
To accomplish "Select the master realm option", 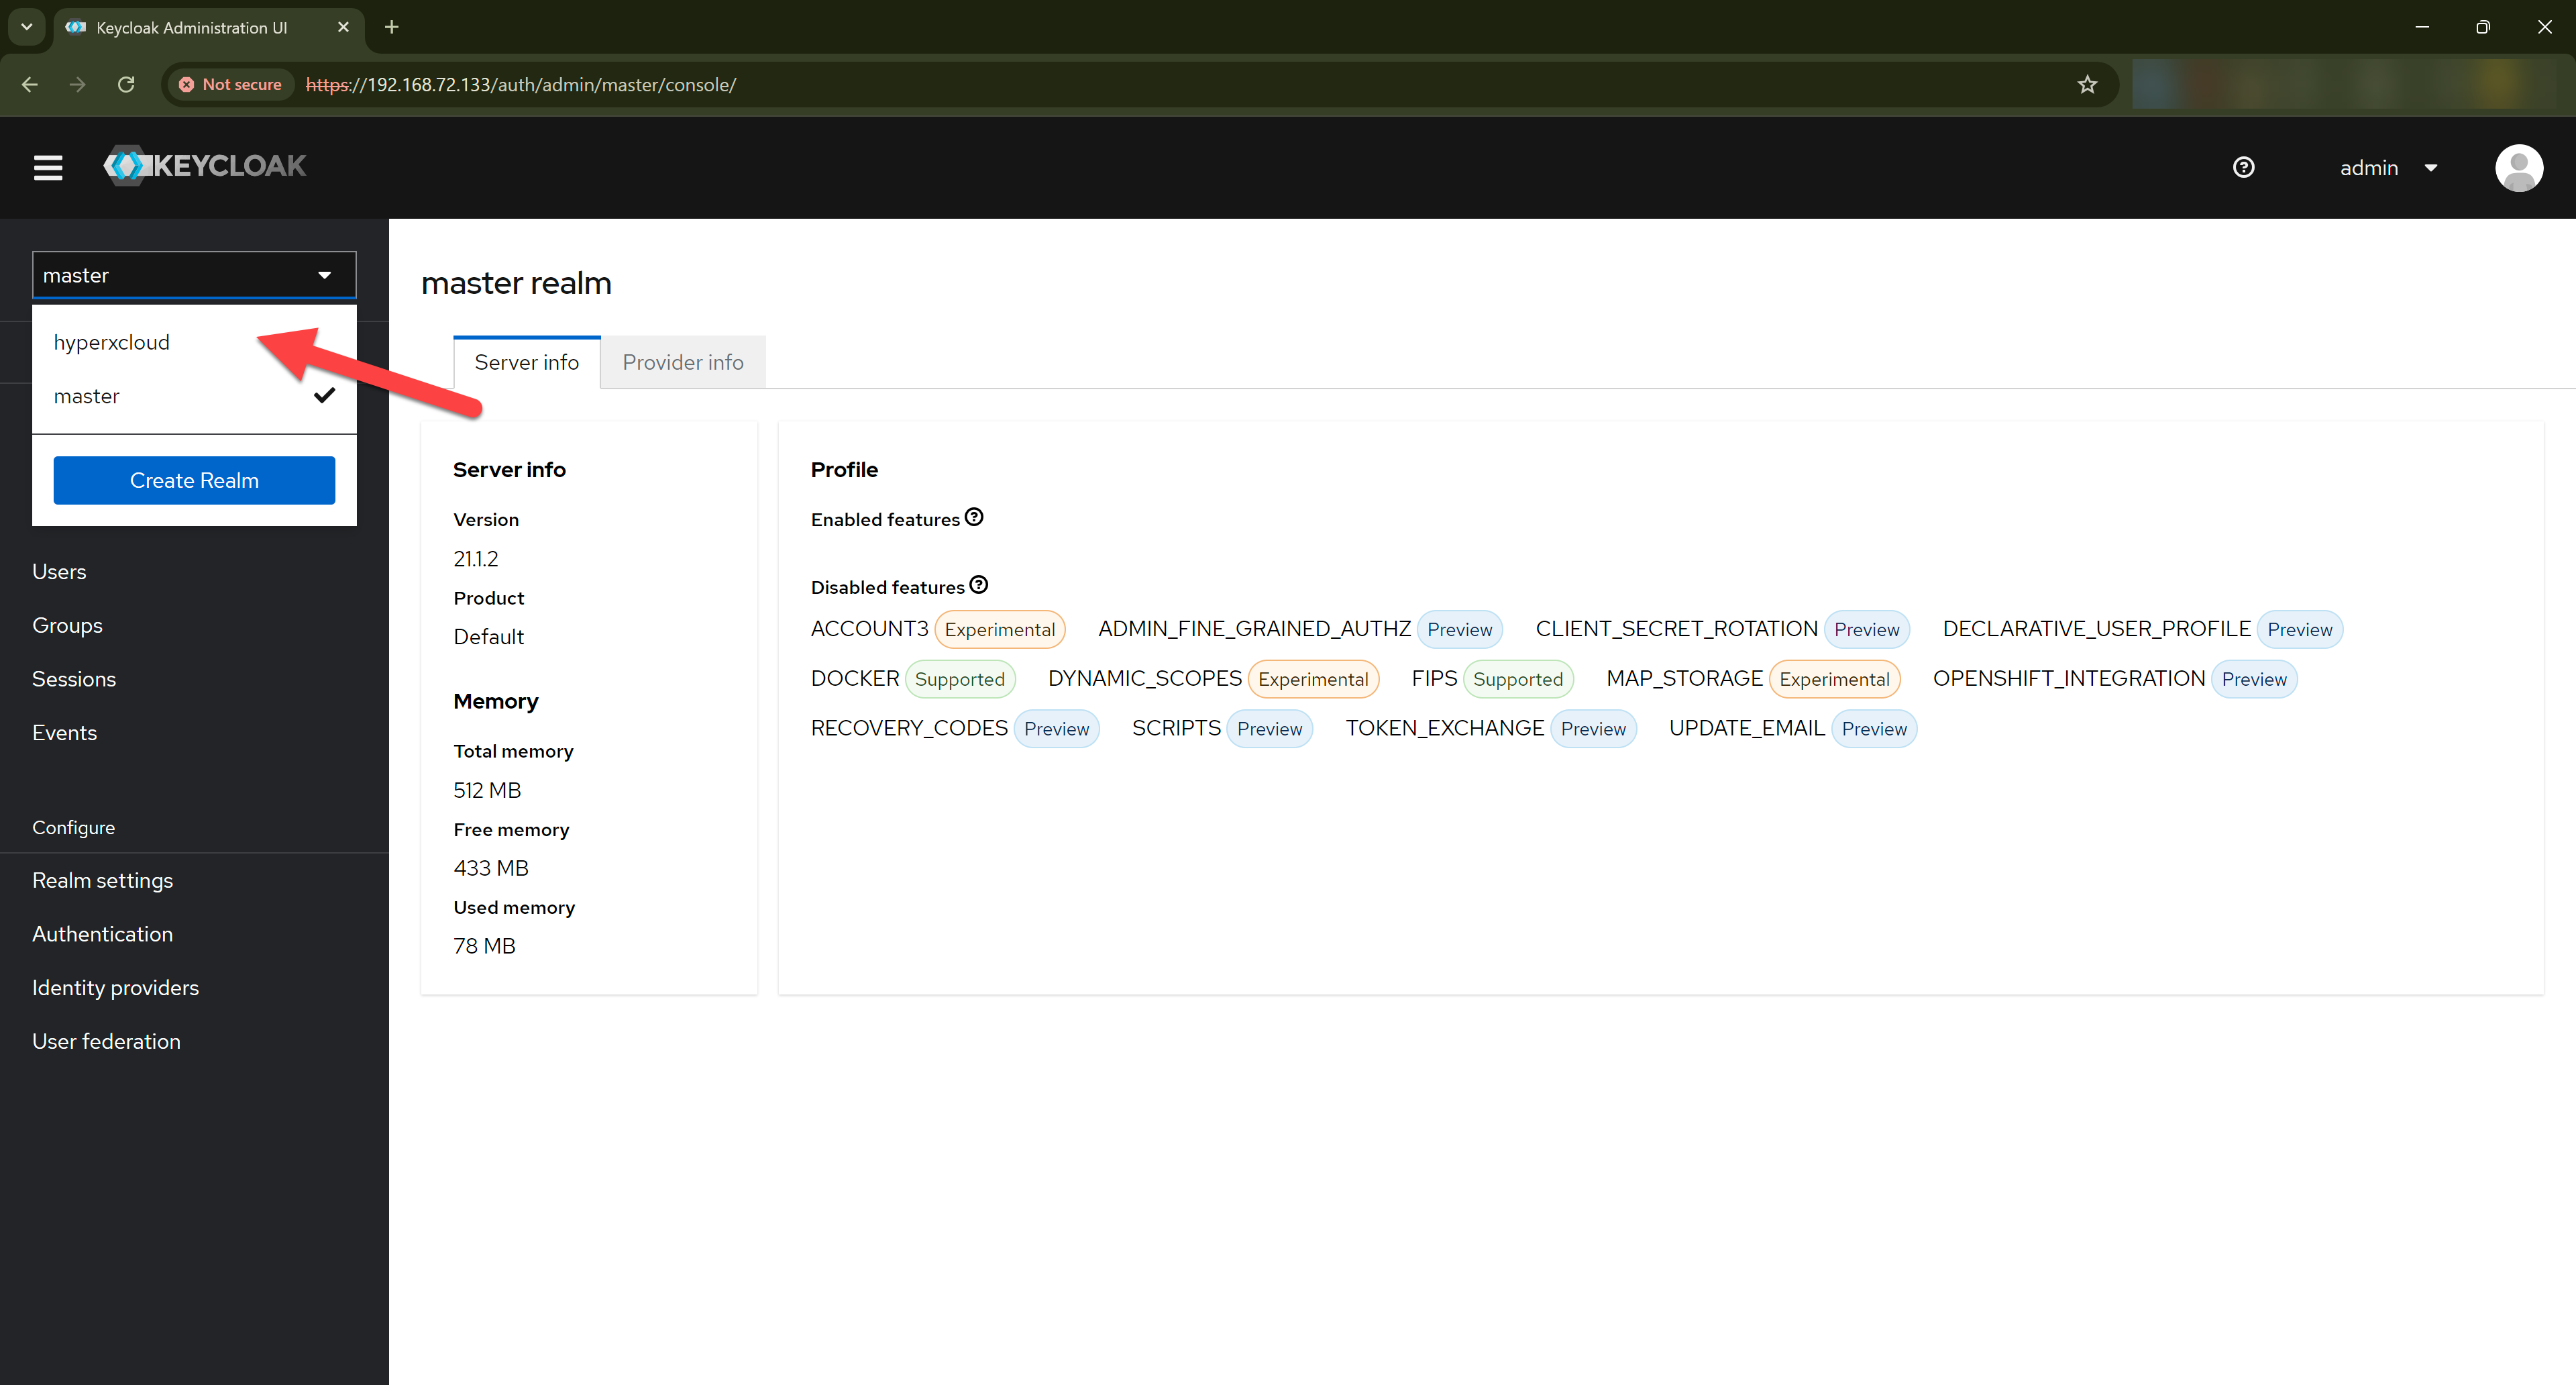I will [194, 396].
